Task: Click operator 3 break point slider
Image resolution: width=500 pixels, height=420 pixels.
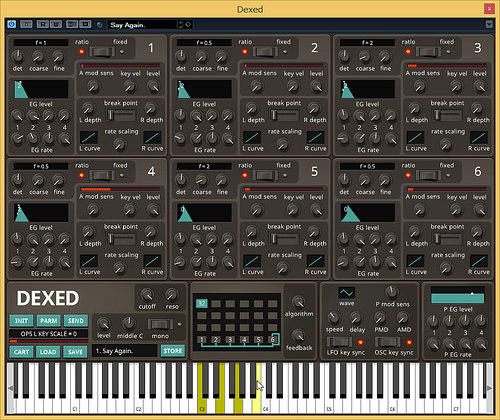Action: point(447,115)
